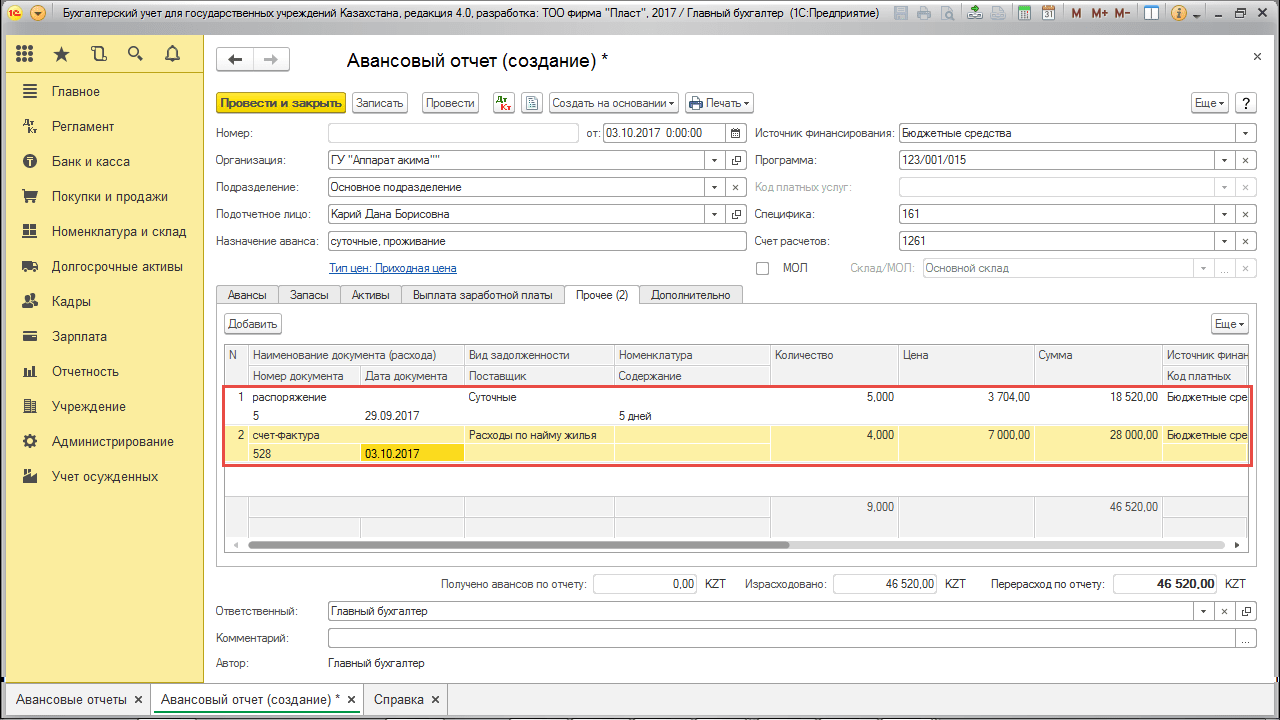The width and height of the screenshot is (1280, 720).
Task: Open the calendar icon in title bar
Action: 1047,14
